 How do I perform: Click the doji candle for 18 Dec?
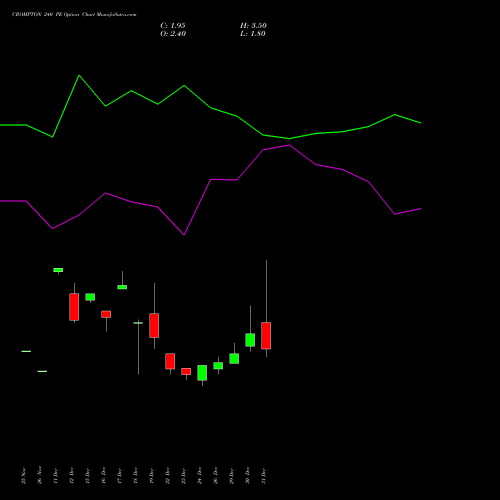[x=138, y=323]
